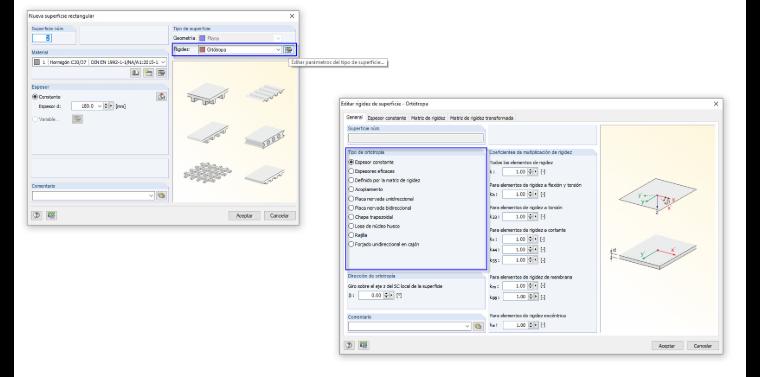
Task: Select the Rejilla radio button
Action: coord(351,235)
